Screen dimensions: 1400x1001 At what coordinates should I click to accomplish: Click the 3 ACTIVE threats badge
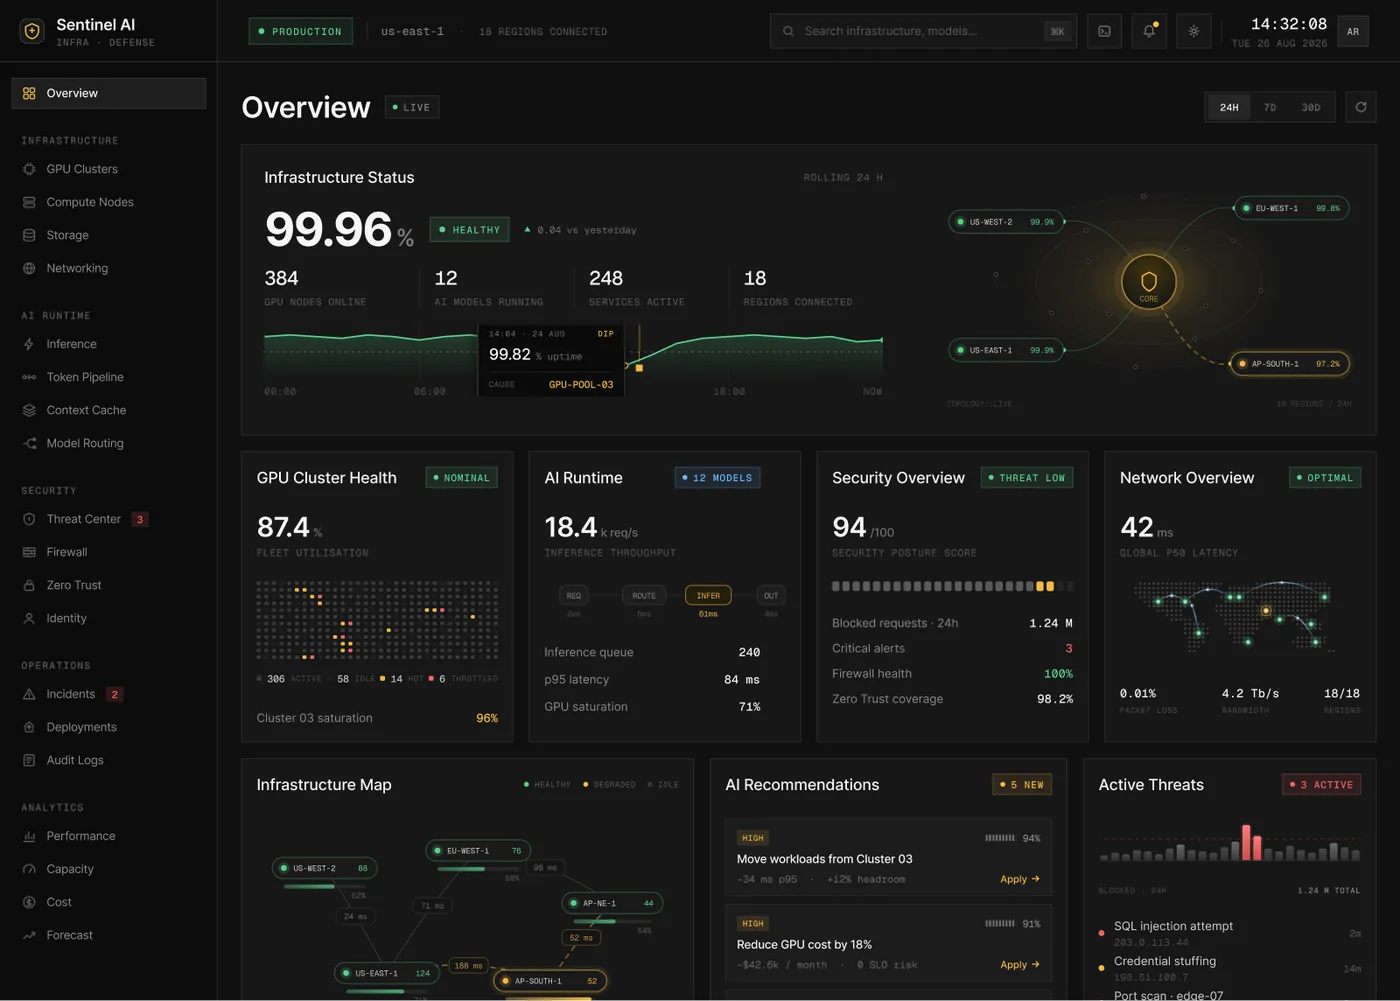click(1321, 785)
